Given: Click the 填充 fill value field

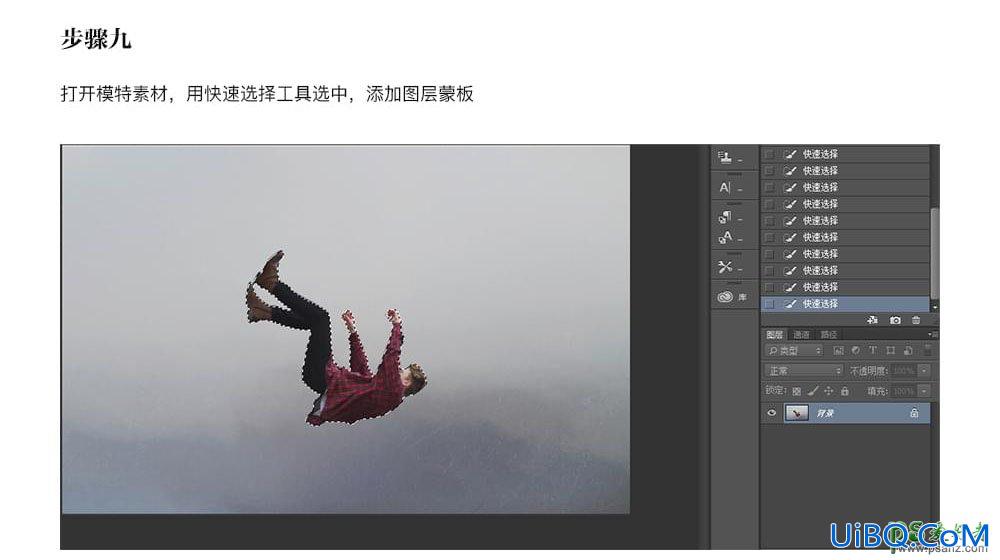Looking at the screenshot, I should [x=904, y=391].
